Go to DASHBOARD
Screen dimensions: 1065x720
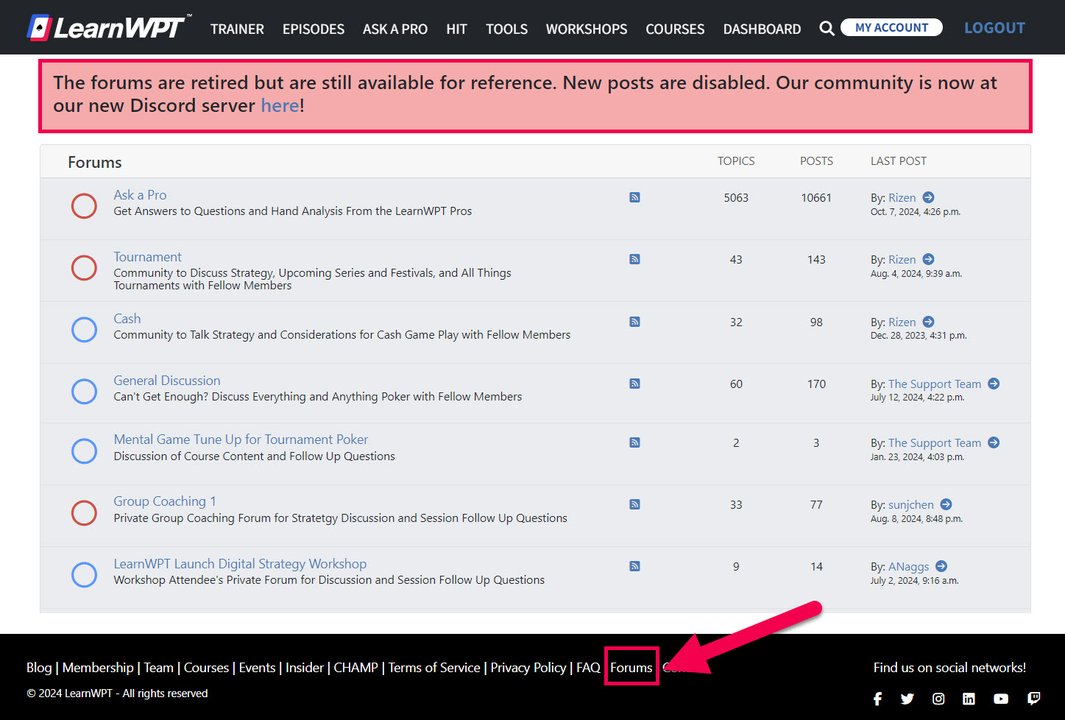click(762, 29)
